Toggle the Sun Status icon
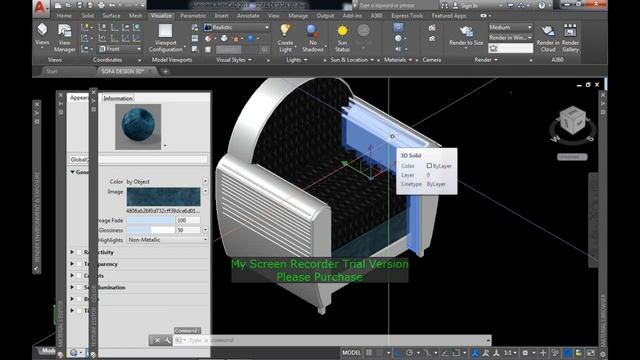Image resolution: width=640 pixels, height=360 pixels. click(x=342, y=31)
